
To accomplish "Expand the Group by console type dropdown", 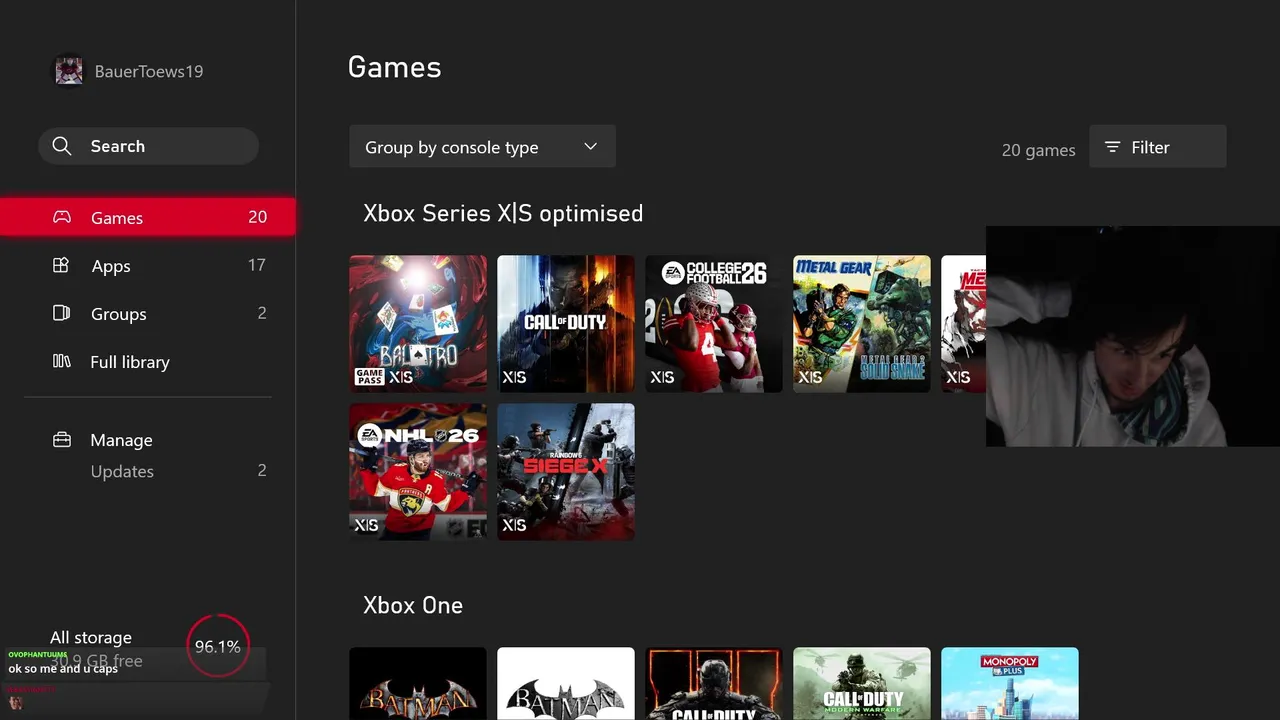I will click(482, 147).
